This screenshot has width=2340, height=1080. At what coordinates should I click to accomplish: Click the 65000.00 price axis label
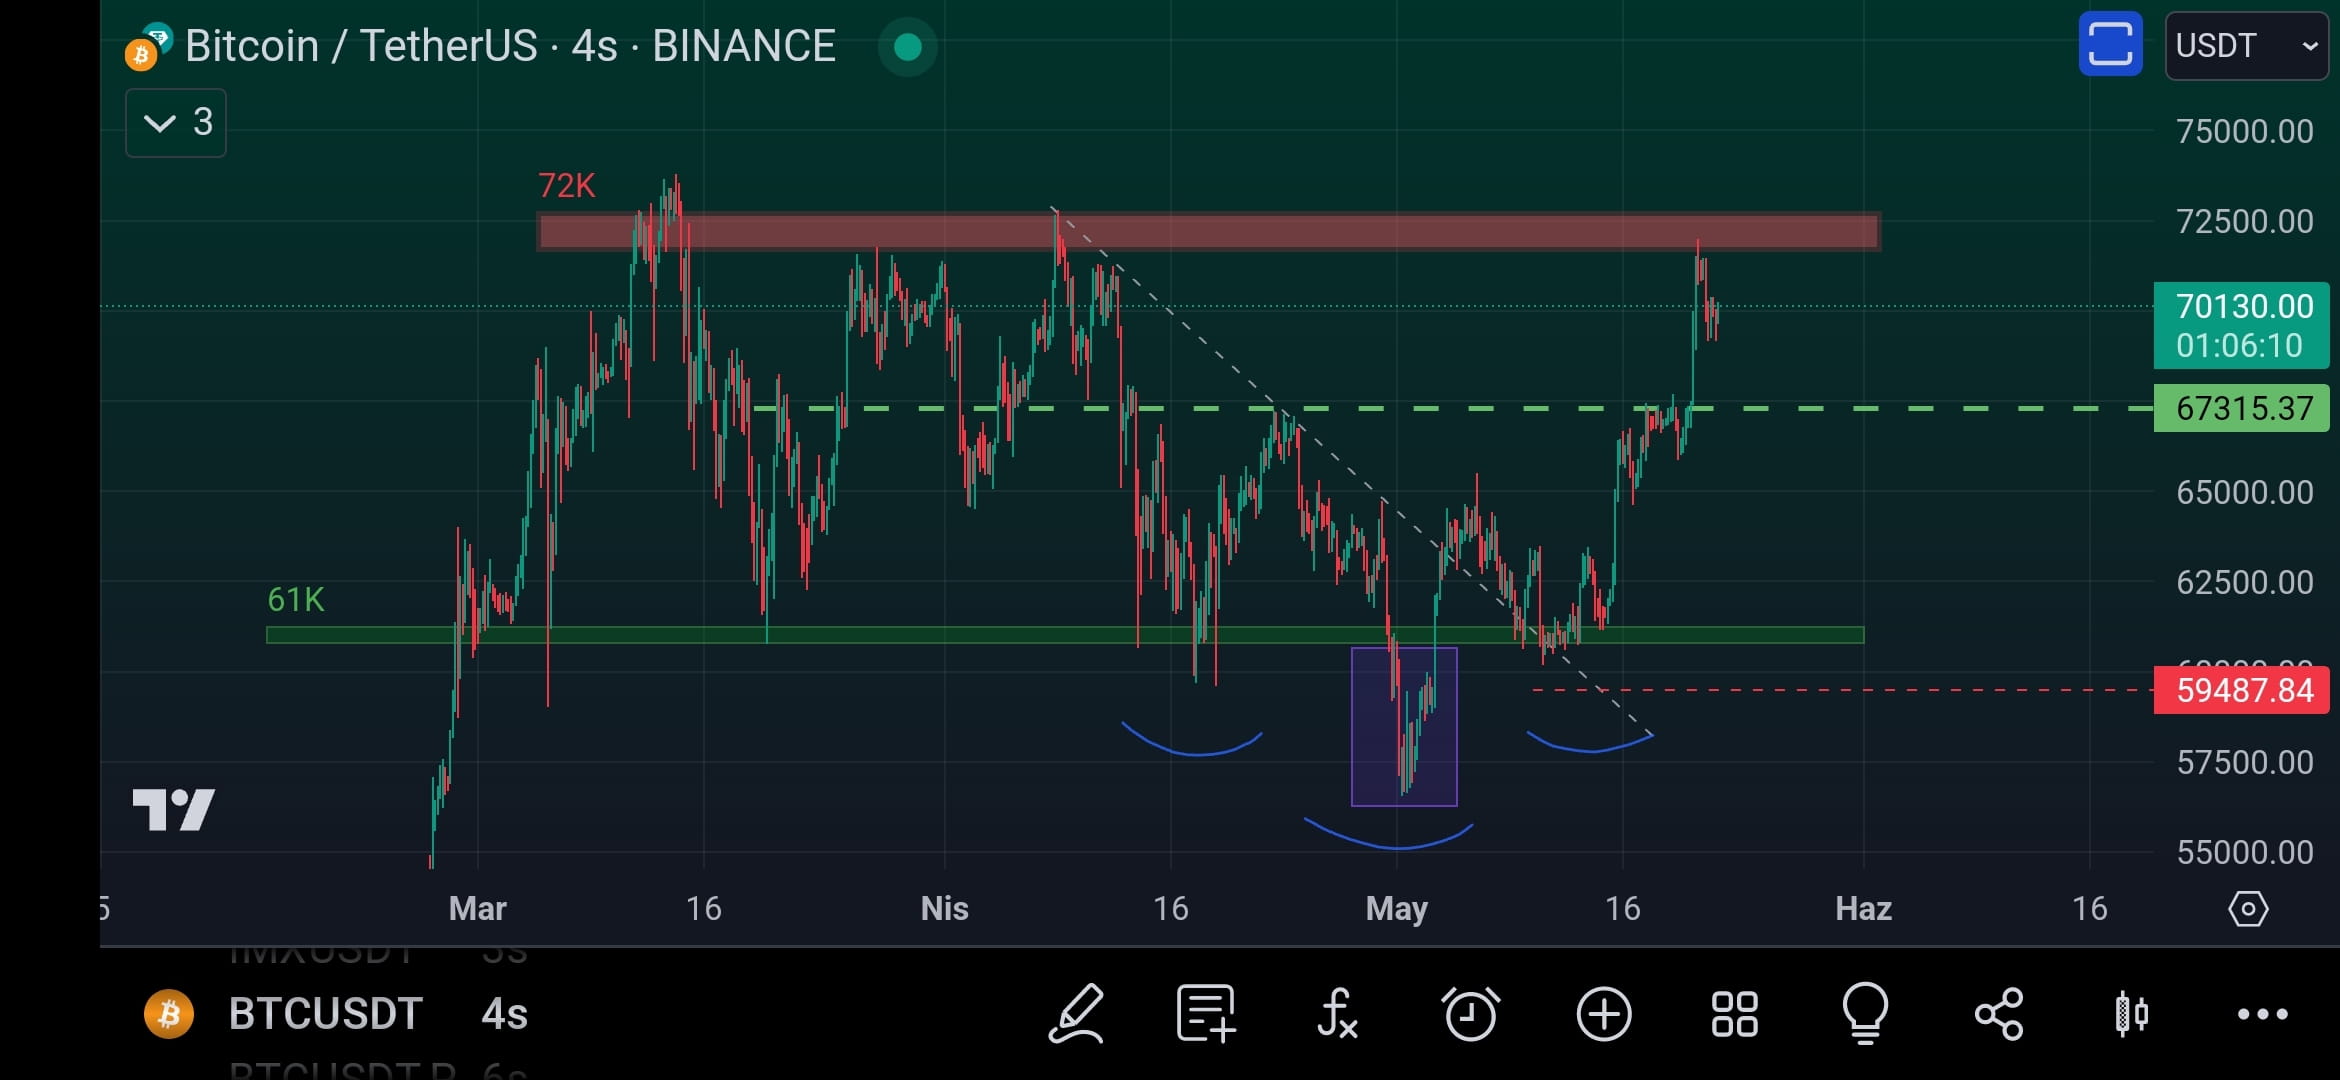click(x=2244, y=493)
